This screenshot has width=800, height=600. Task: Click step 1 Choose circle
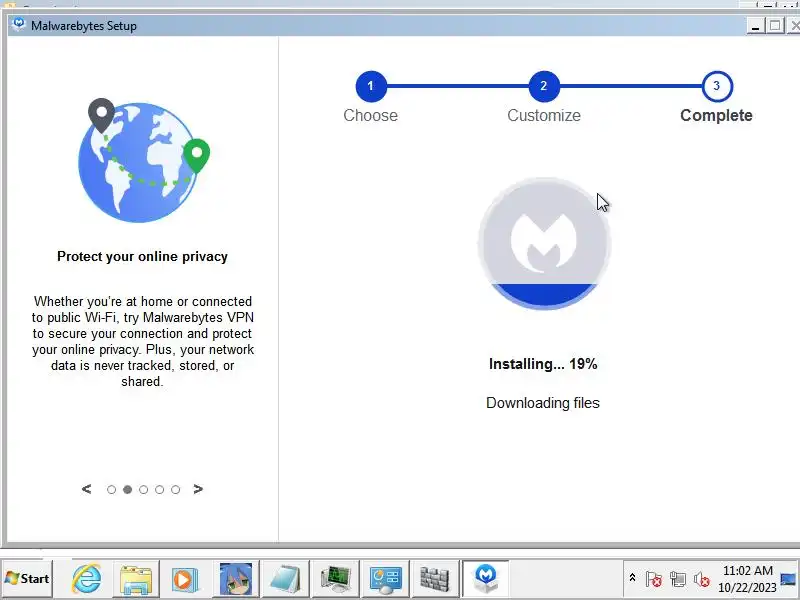click(x=371, y=86)
